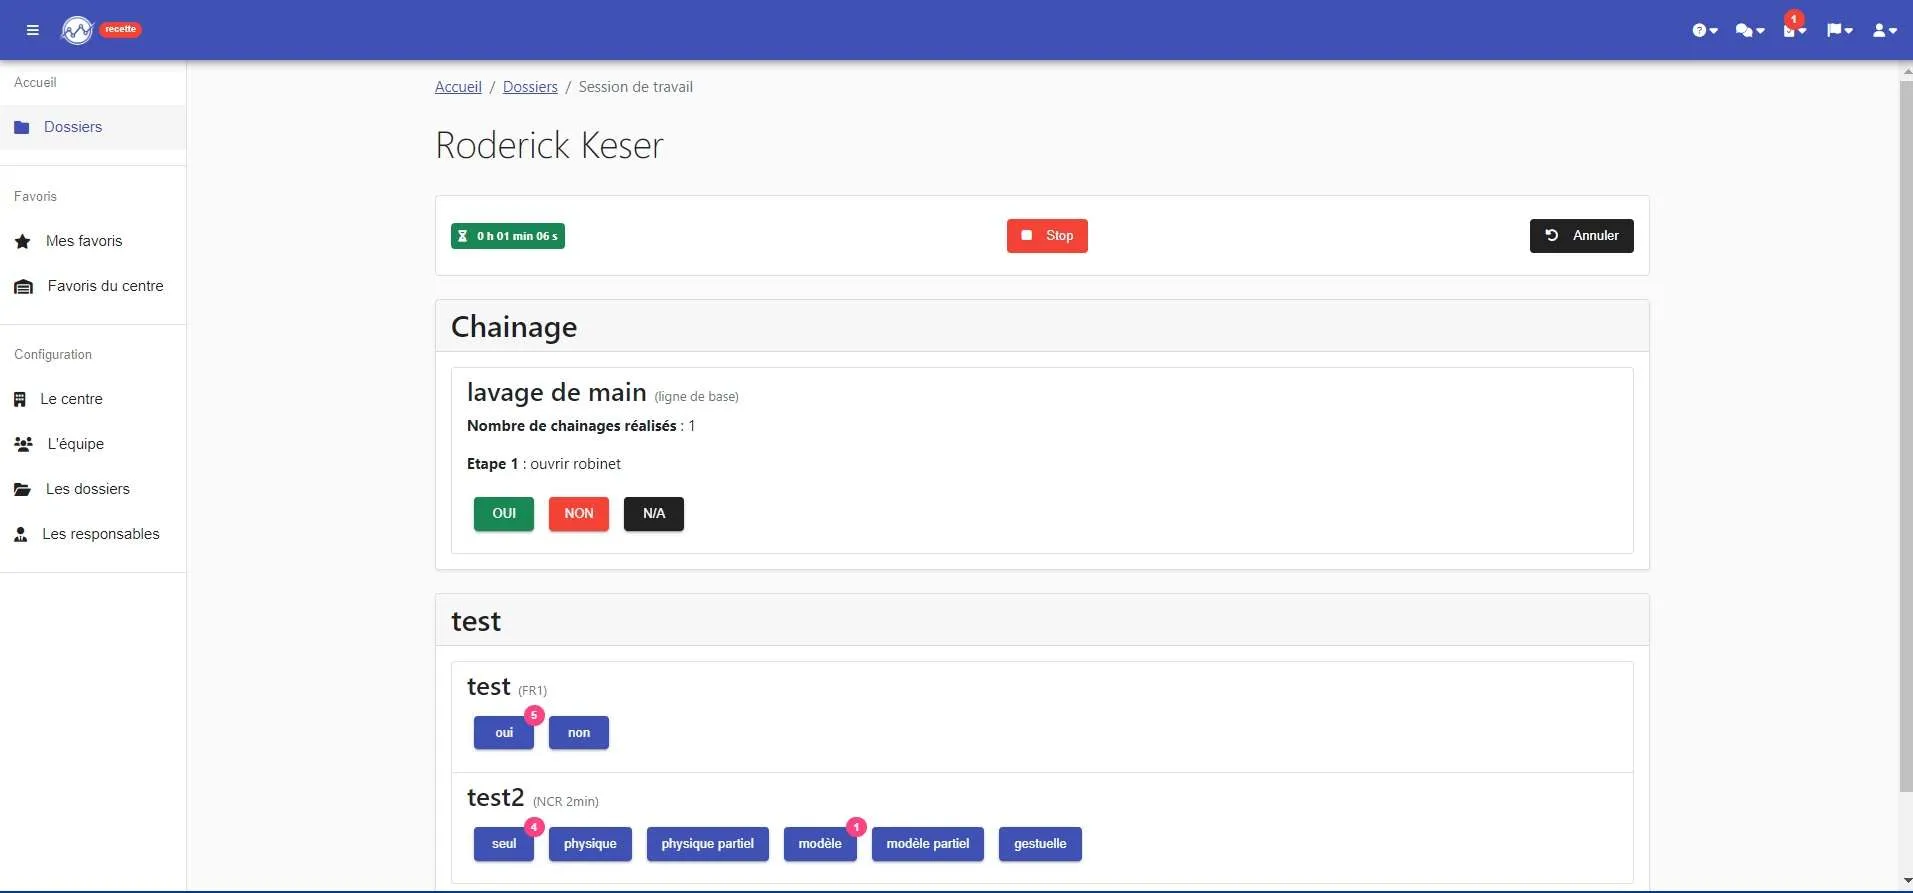Click blue 'oui' button under test FR1

pos(504,733)
